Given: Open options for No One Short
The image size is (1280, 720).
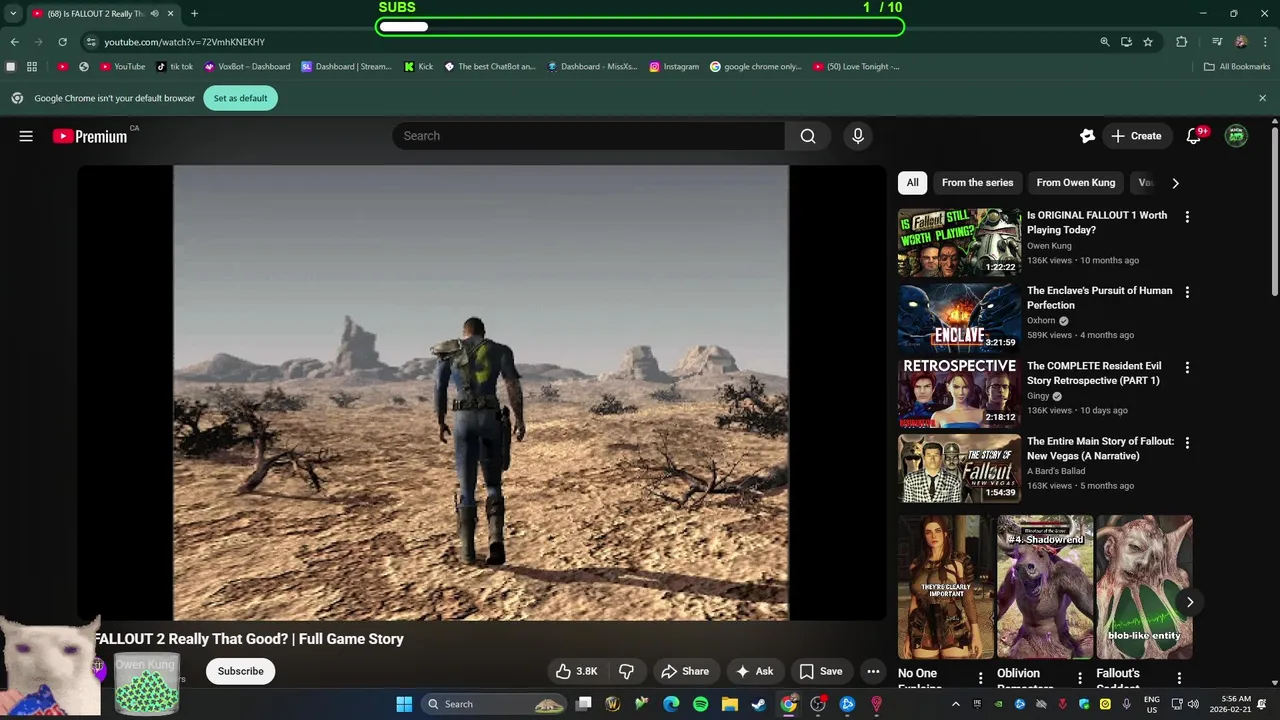Looking at the screenshot, I should click(980, 678).
